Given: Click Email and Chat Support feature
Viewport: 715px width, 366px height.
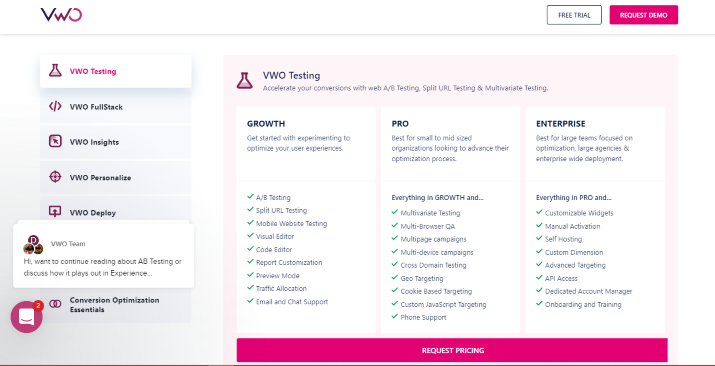Looking at the screenshot, I should coord(292,302).
